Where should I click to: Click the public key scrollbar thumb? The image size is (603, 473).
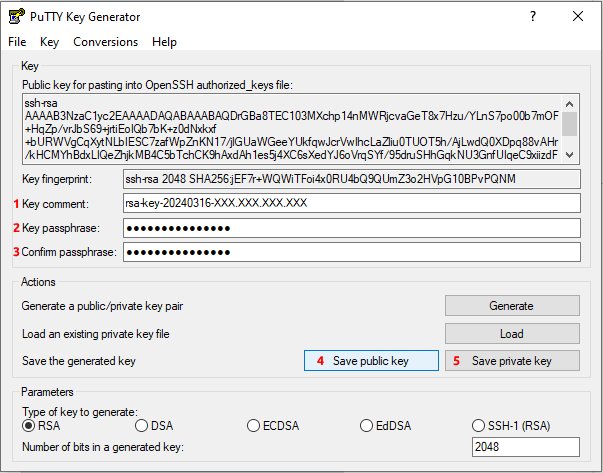click(570, 124)
